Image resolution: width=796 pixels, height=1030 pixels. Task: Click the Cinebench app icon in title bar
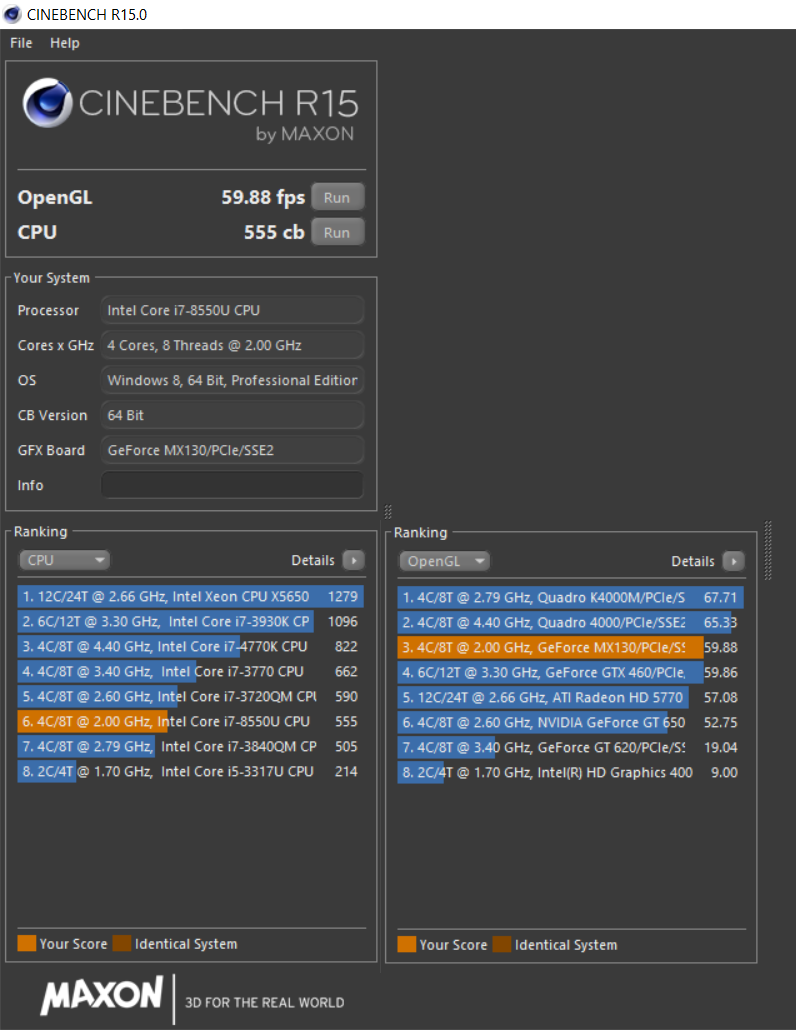point(13,15)
